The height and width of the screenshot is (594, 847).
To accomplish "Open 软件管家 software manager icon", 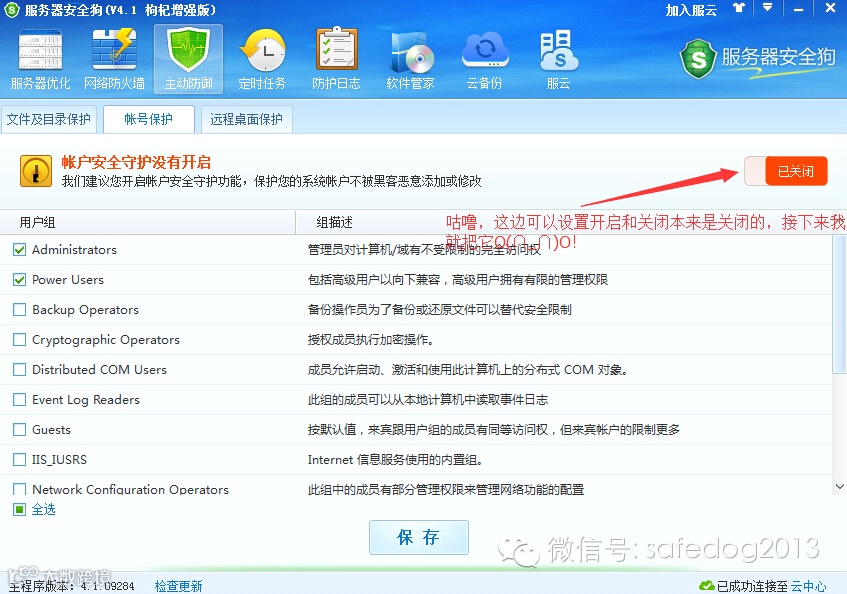I will tap(410, 58).
